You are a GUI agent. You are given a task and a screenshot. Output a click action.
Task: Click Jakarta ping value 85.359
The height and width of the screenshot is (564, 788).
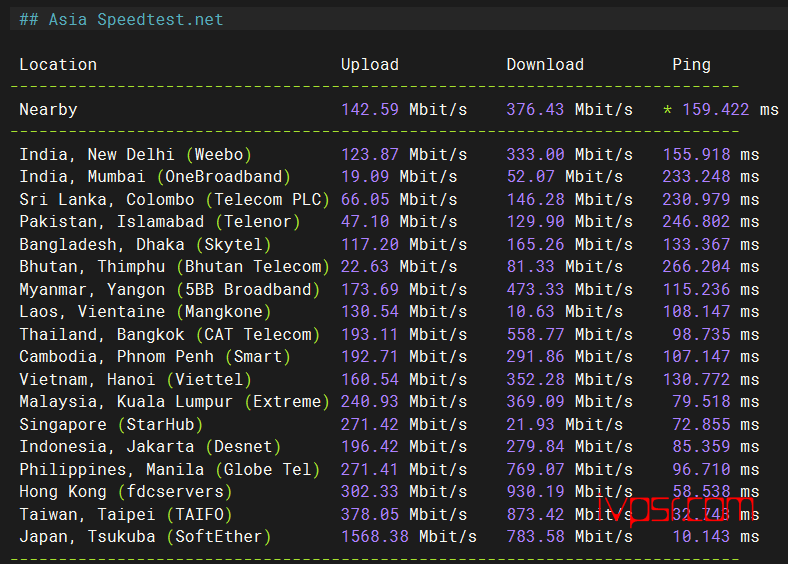point(701,446)
